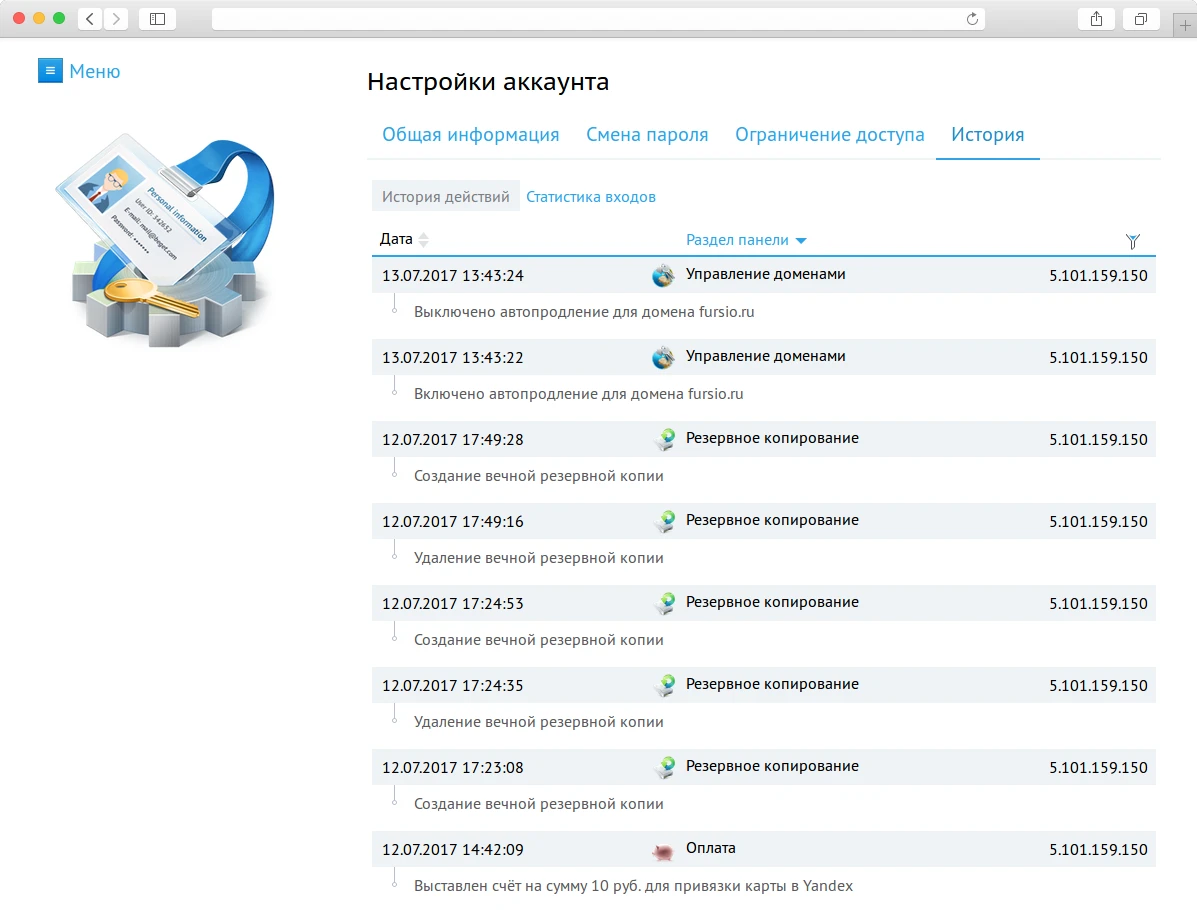The width and height of the screenshot is (1197, 910).
Task: Click the globe icon beside 13:43:24 entry
Action: tap(663, 275)
